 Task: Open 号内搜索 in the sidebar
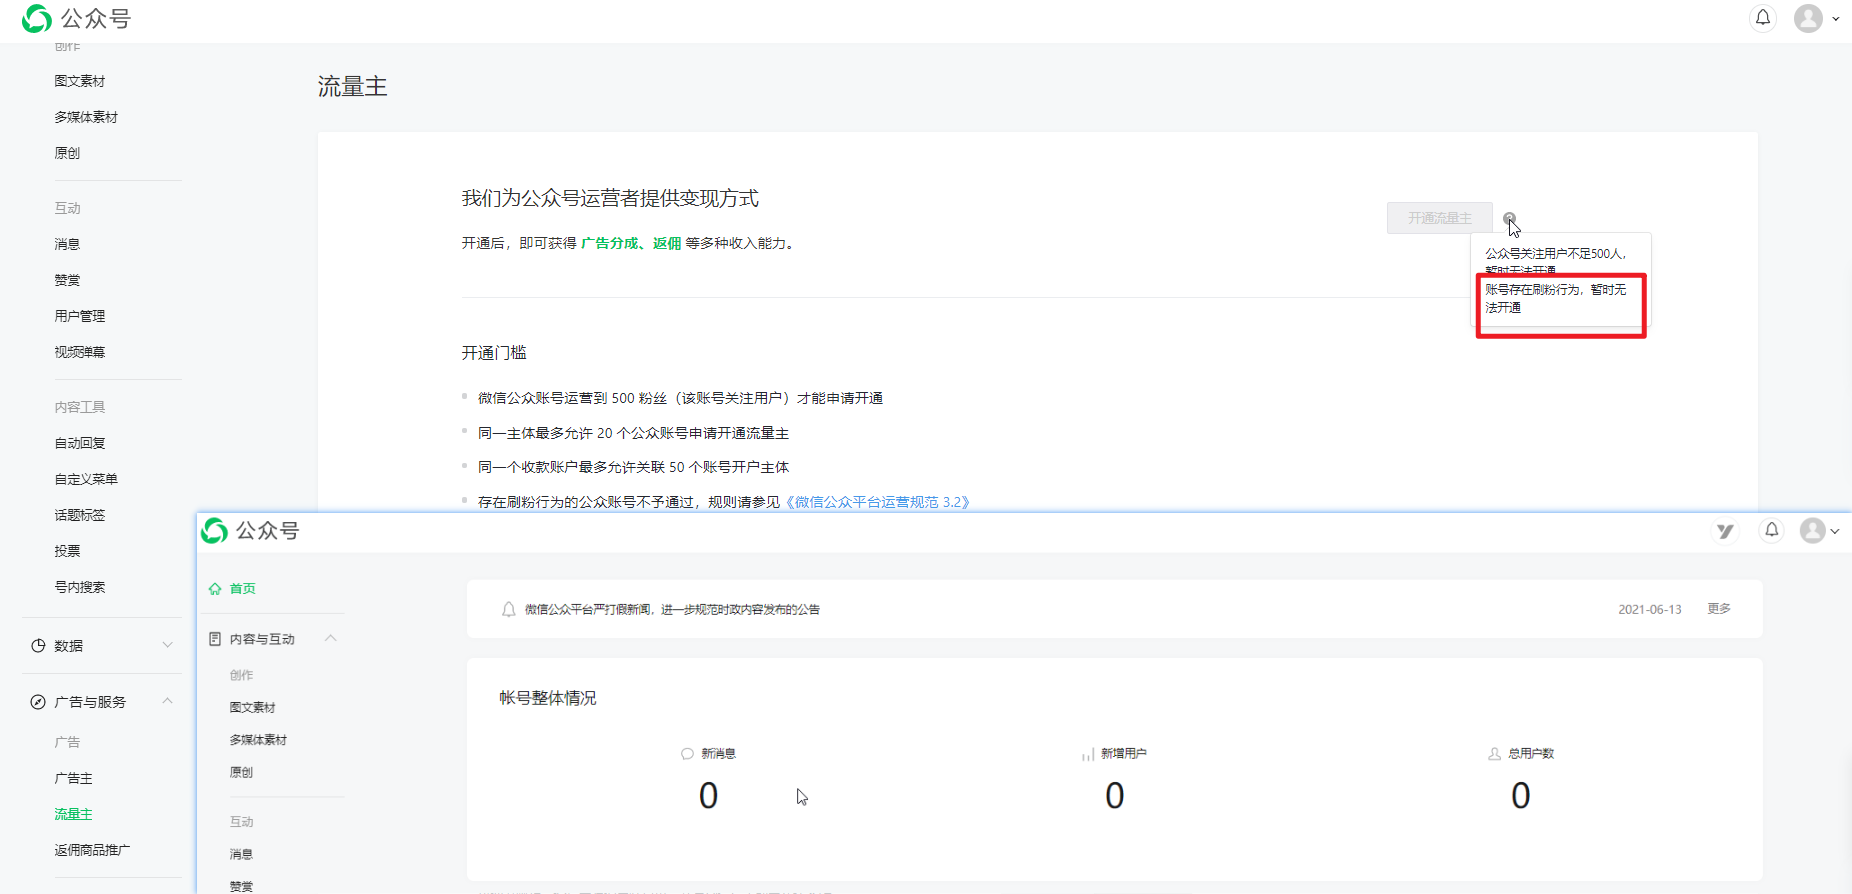[80, 587]
